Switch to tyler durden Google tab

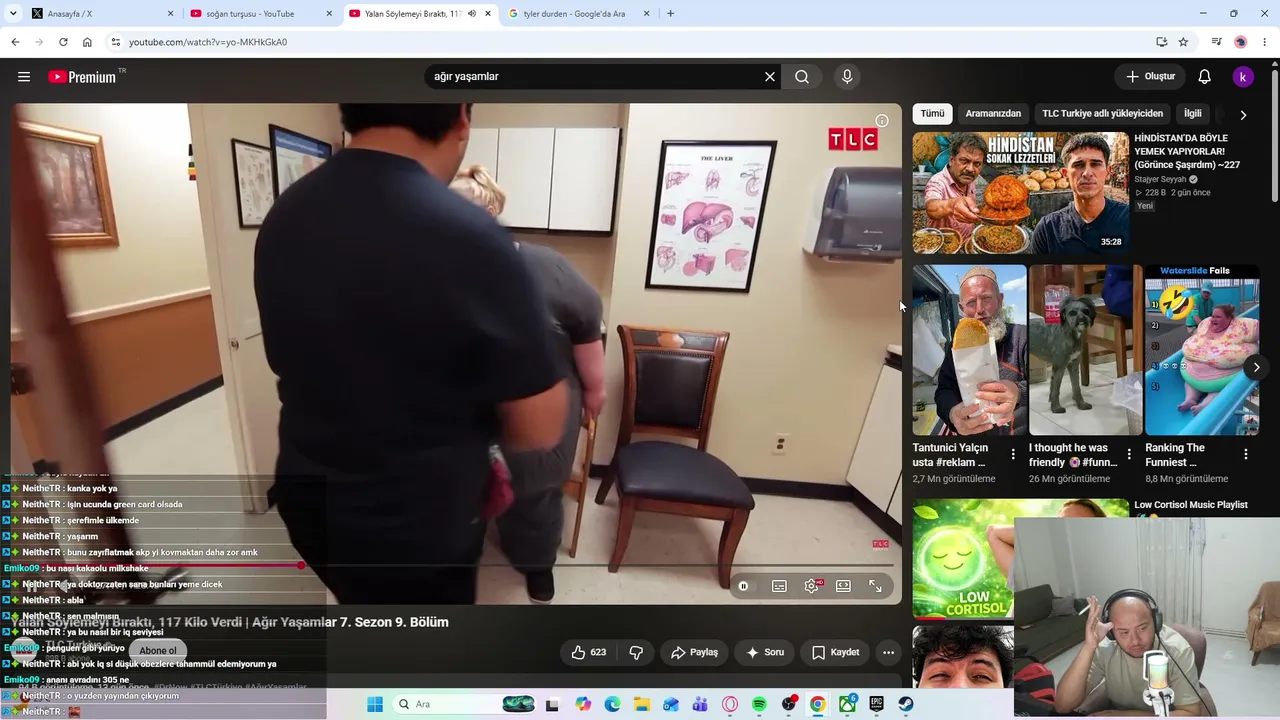pos(580,14)
